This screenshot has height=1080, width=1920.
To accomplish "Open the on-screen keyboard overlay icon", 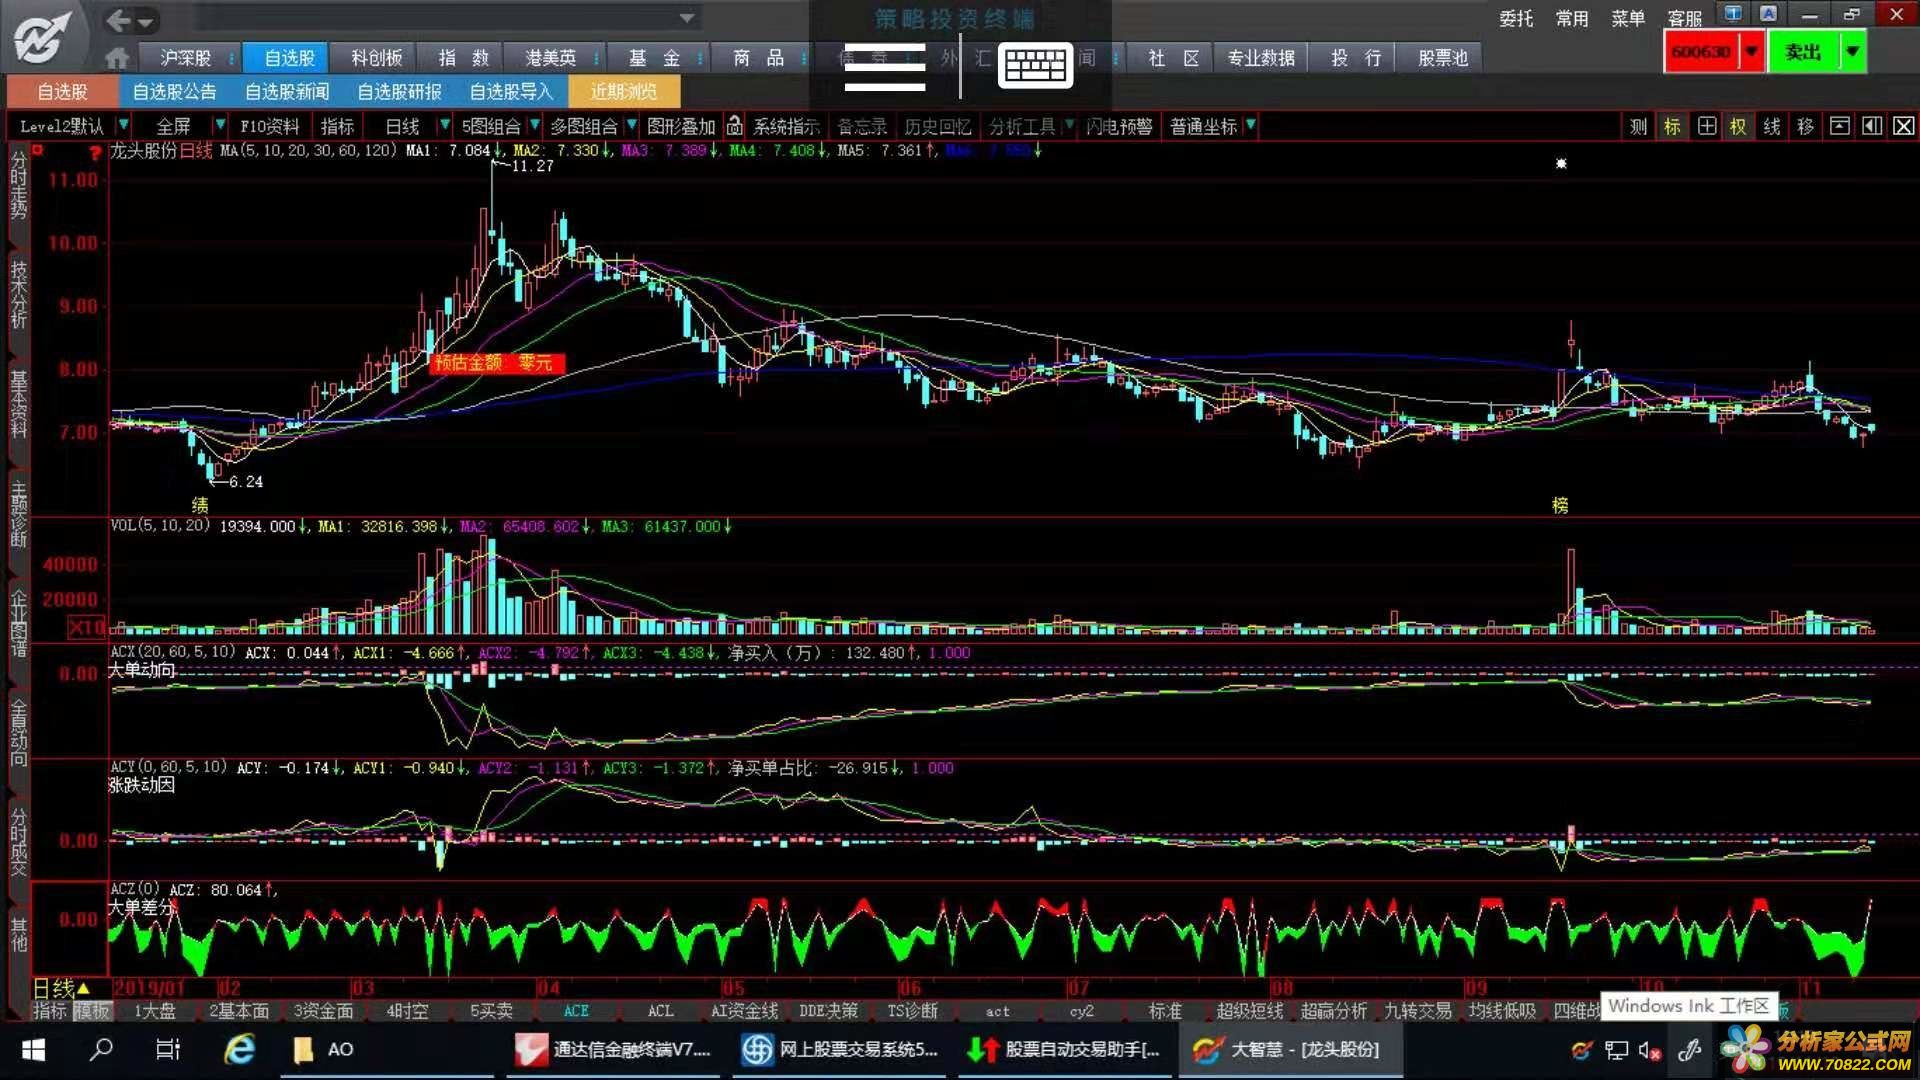I will click(1035, 65).
